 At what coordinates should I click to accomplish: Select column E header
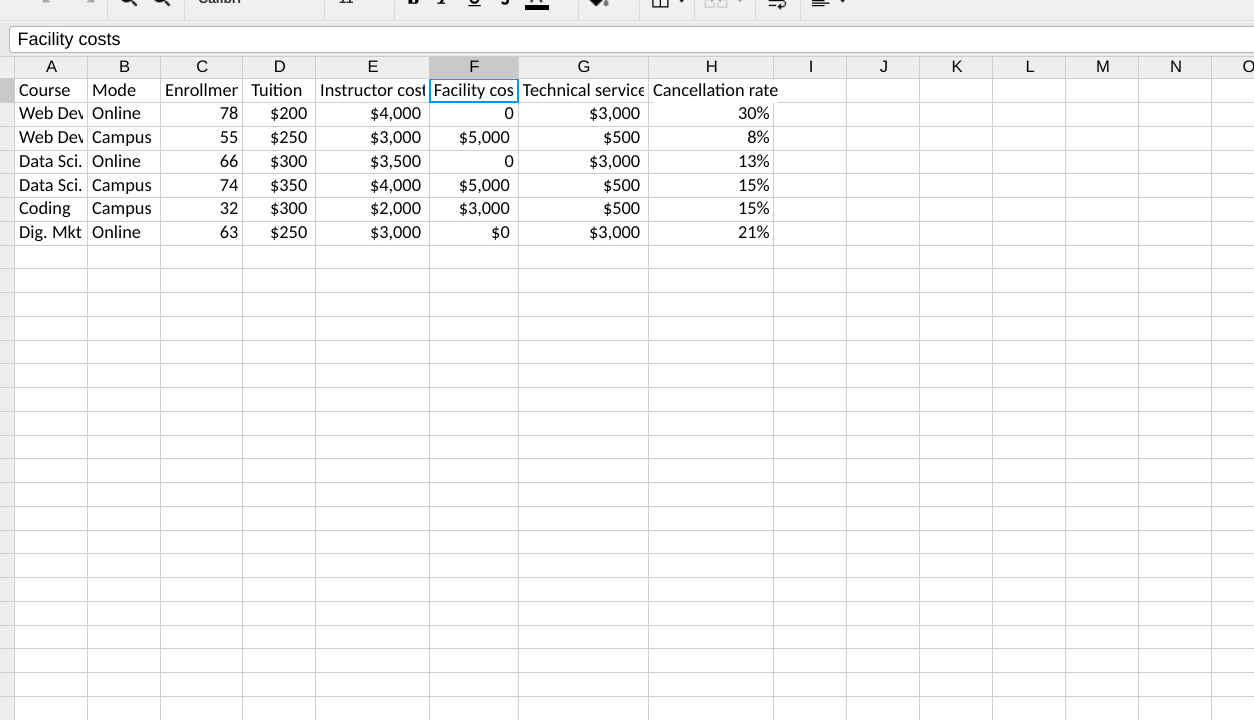pos(373,67)
